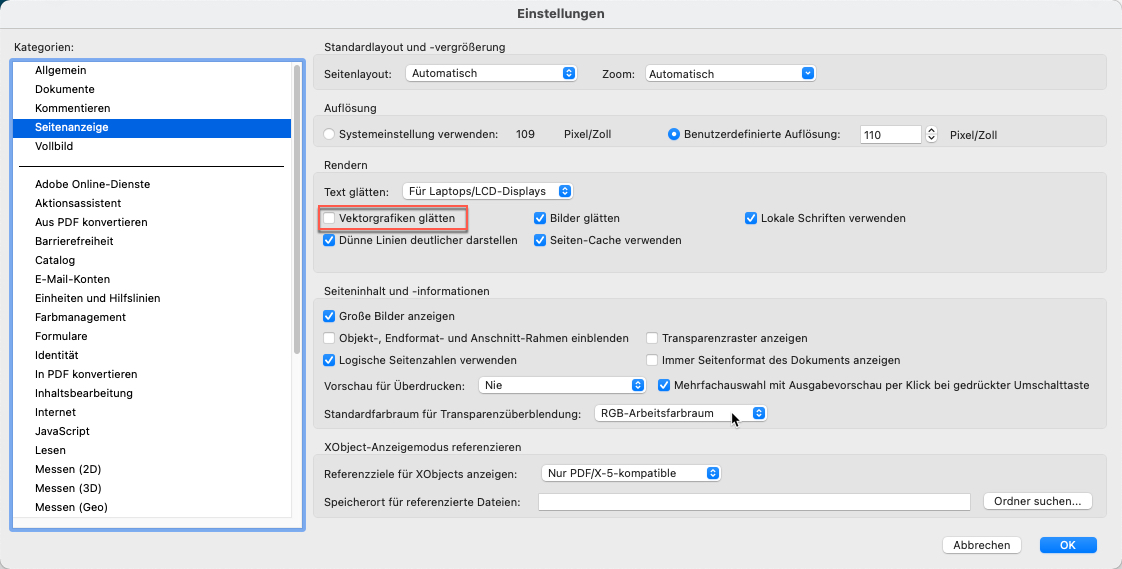The image size is (1122, 569).
Task: Toggle Lokale Schriften verwenden checkbox
Action: (x=751, y=218)
